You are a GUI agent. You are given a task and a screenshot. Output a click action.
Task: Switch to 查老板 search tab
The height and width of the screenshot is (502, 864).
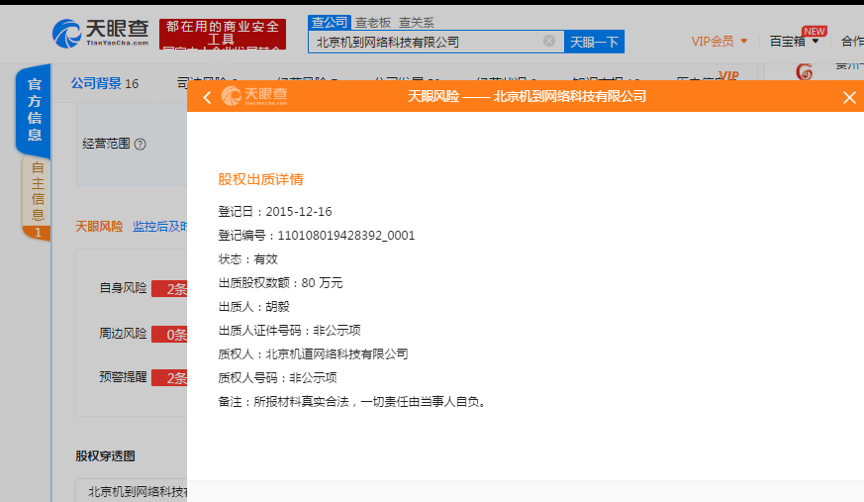pyautogui.click(x=373, y=23)
